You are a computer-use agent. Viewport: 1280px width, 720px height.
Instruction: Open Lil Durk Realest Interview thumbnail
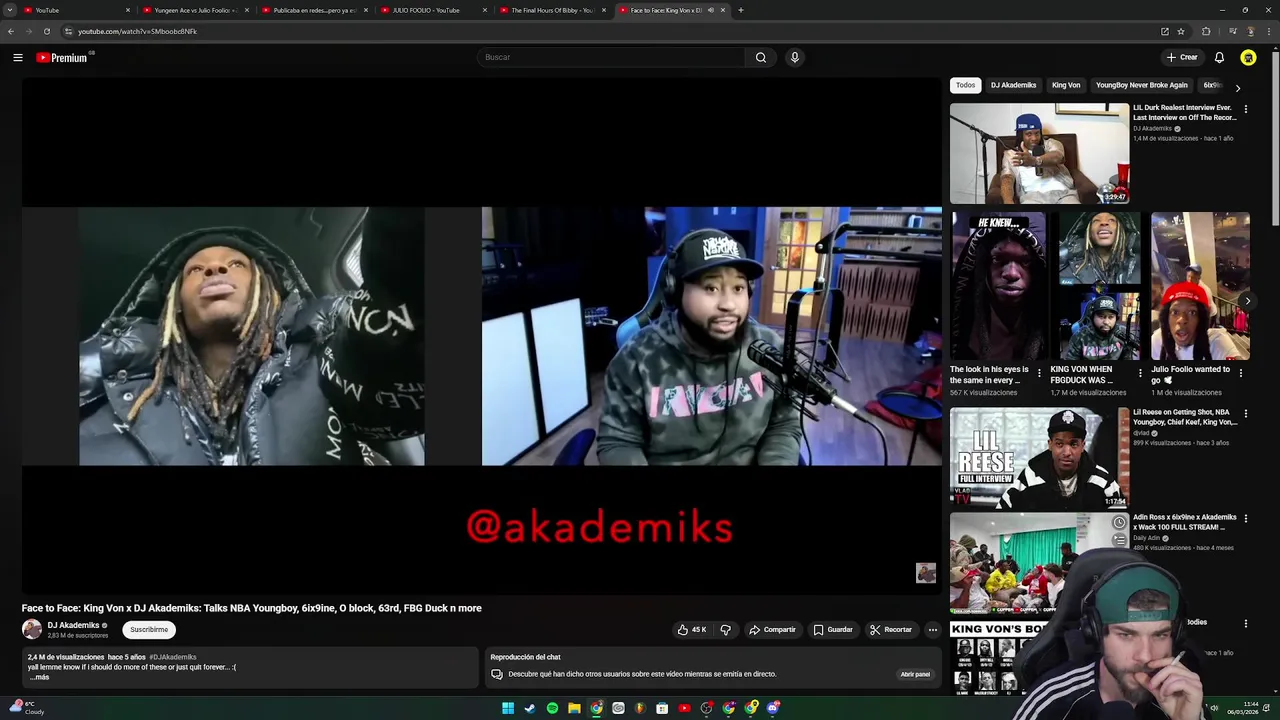(x=1039, y=153)
